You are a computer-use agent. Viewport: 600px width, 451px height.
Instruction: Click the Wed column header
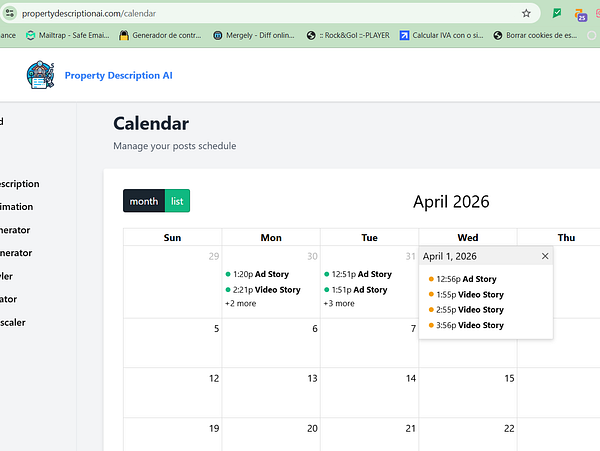pos(468,238)
